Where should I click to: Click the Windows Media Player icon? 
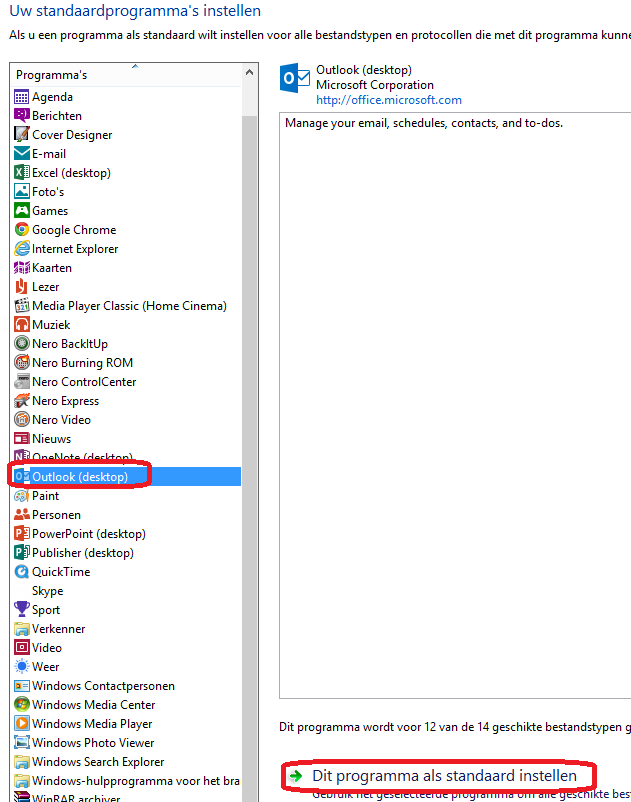tap(21, 723)
